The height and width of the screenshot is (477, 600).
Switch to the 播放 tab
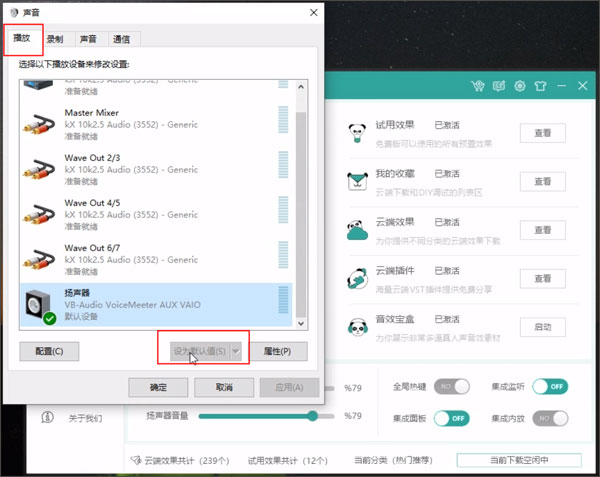[22, 38]
